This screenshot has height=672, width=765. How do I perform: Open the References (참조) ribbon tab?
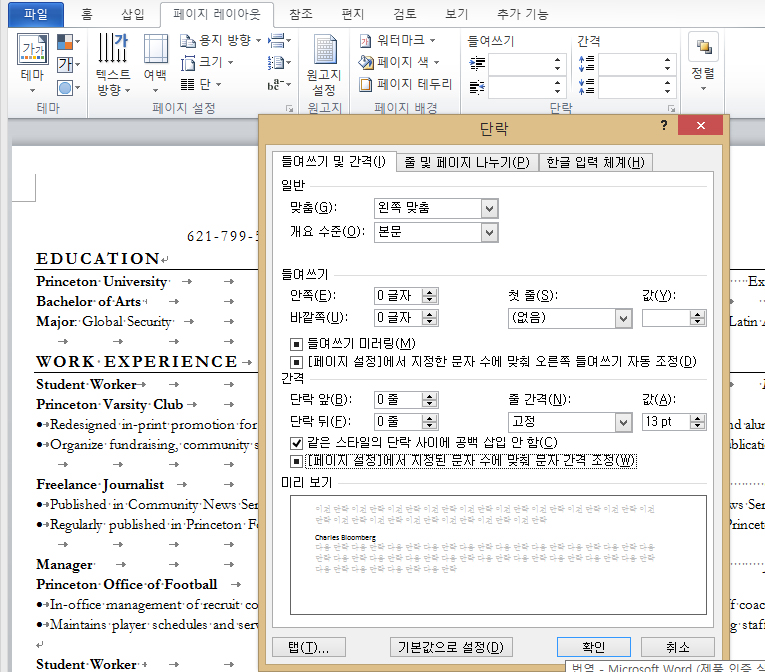click(300, 14)
